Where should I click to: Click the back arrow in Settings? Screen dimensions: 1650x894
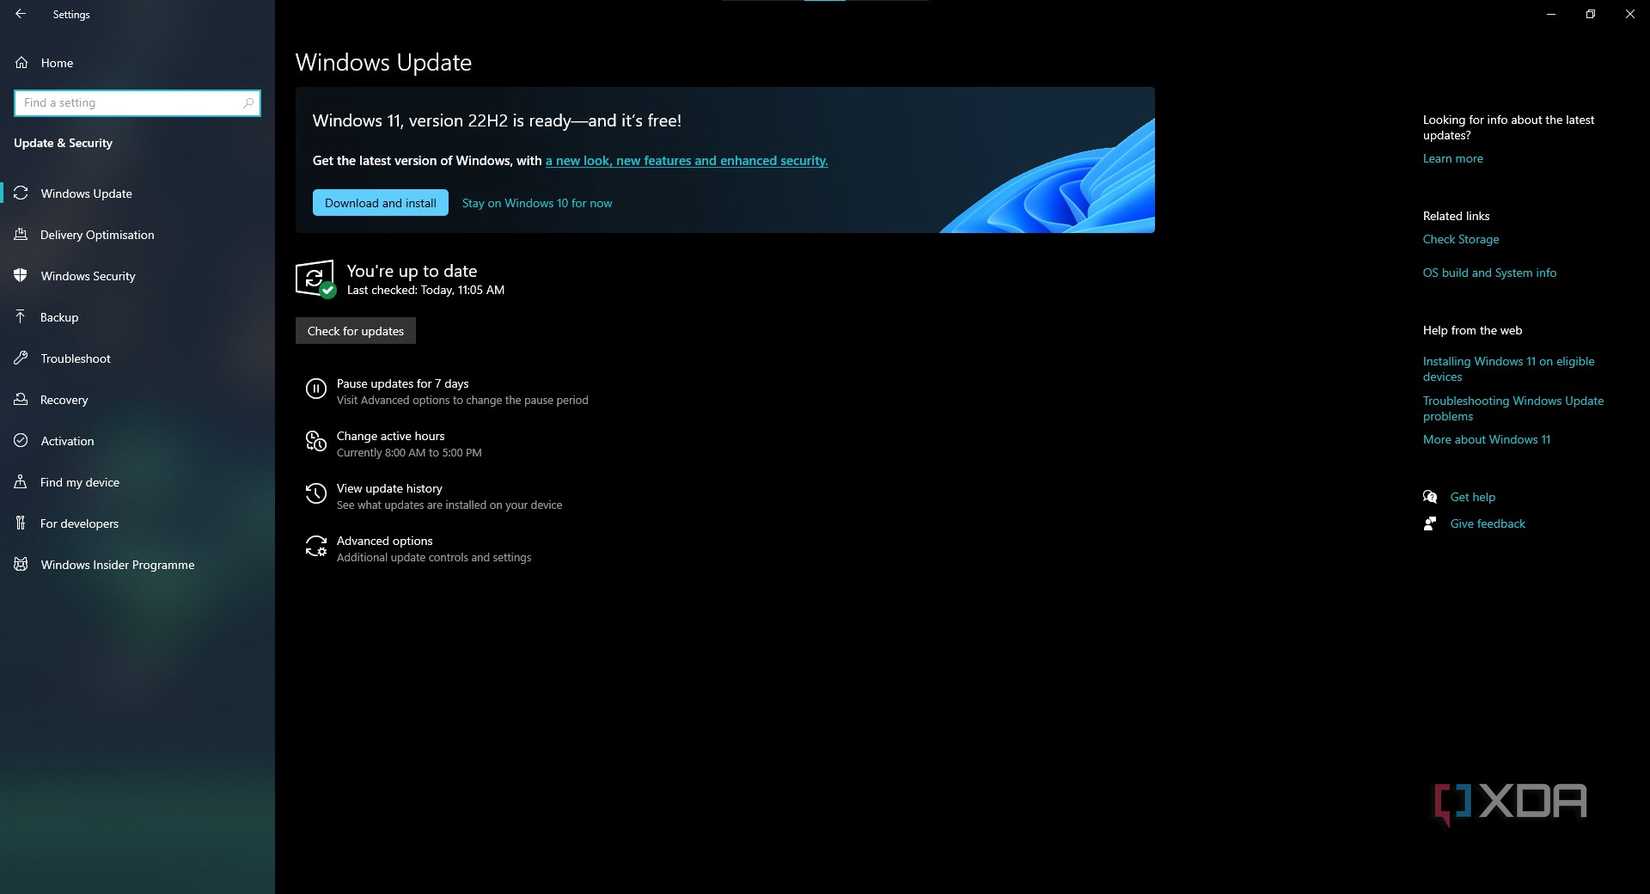20,14
